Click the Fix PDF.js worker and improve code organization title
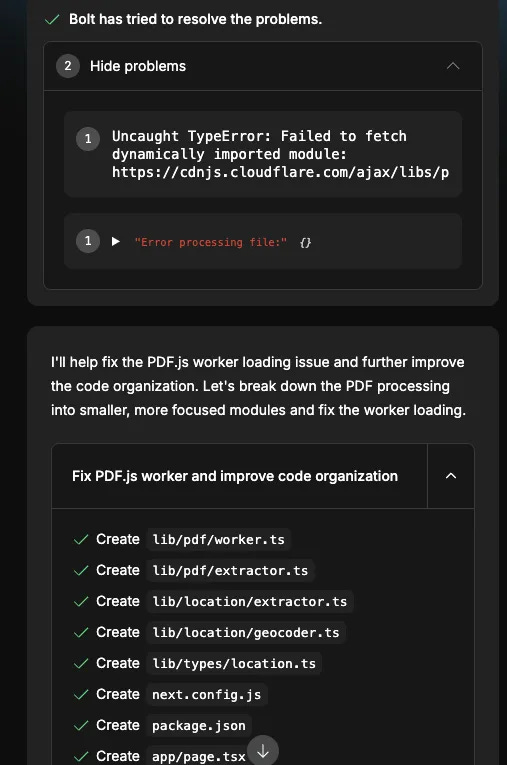 [x=235, y=476]
